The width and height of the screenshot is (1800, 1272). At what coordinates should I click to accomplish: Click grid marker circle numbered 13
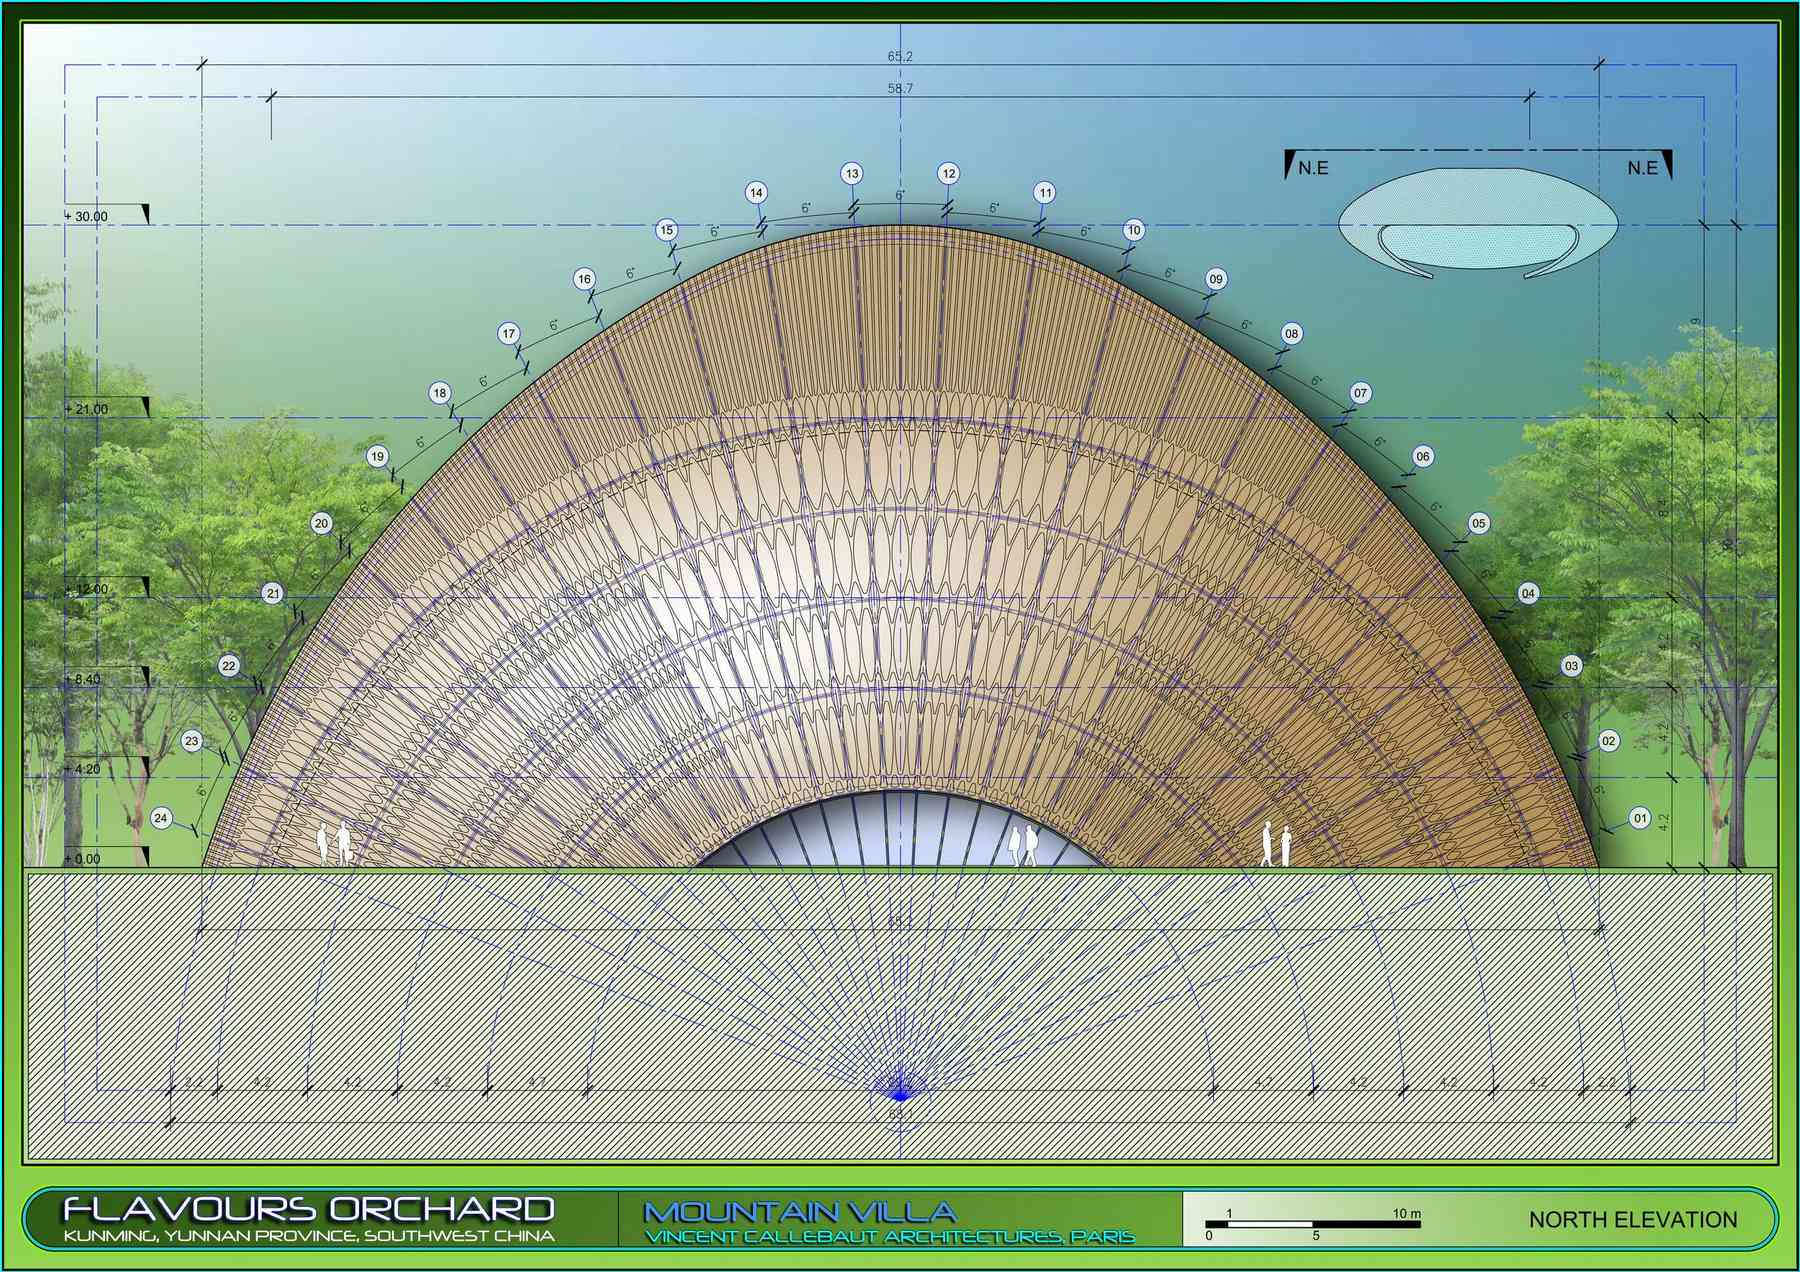point(852,174)
